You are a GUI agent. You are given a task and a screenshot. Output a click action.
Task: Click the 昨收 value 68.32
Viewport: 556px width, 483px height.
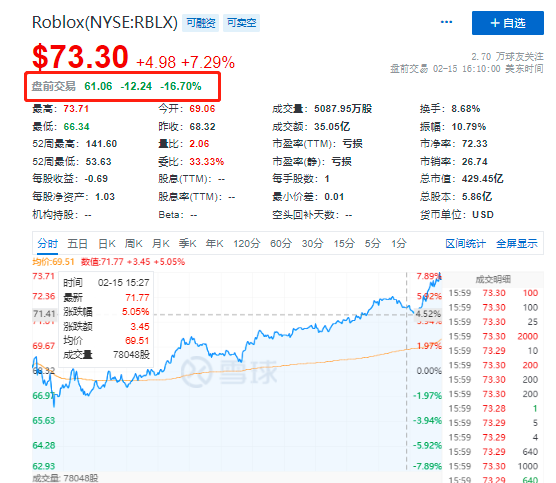(202, 127)
